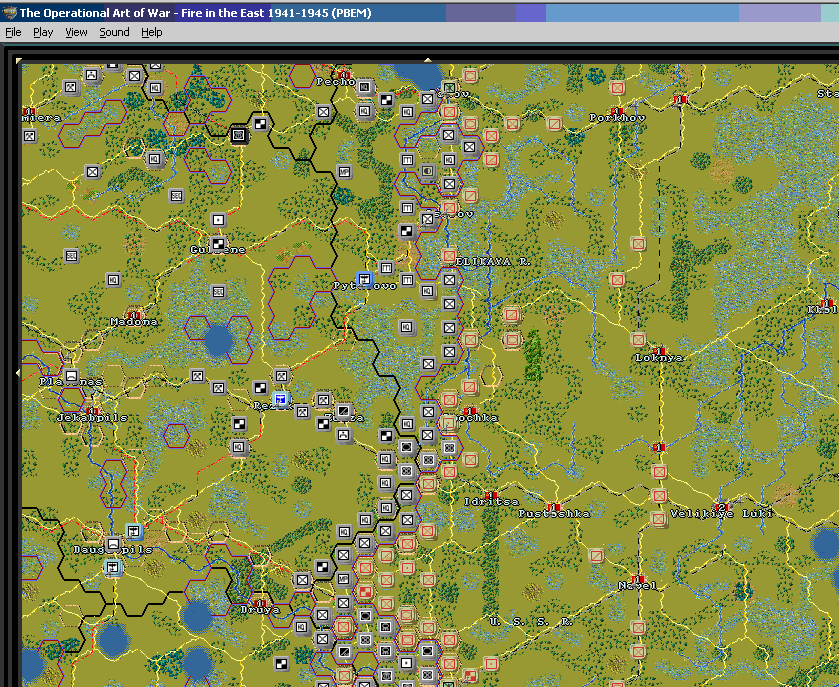Select the MP unit north of Pytalovo
The height and width of the screenshot is (687, 839).
point(345,172)
